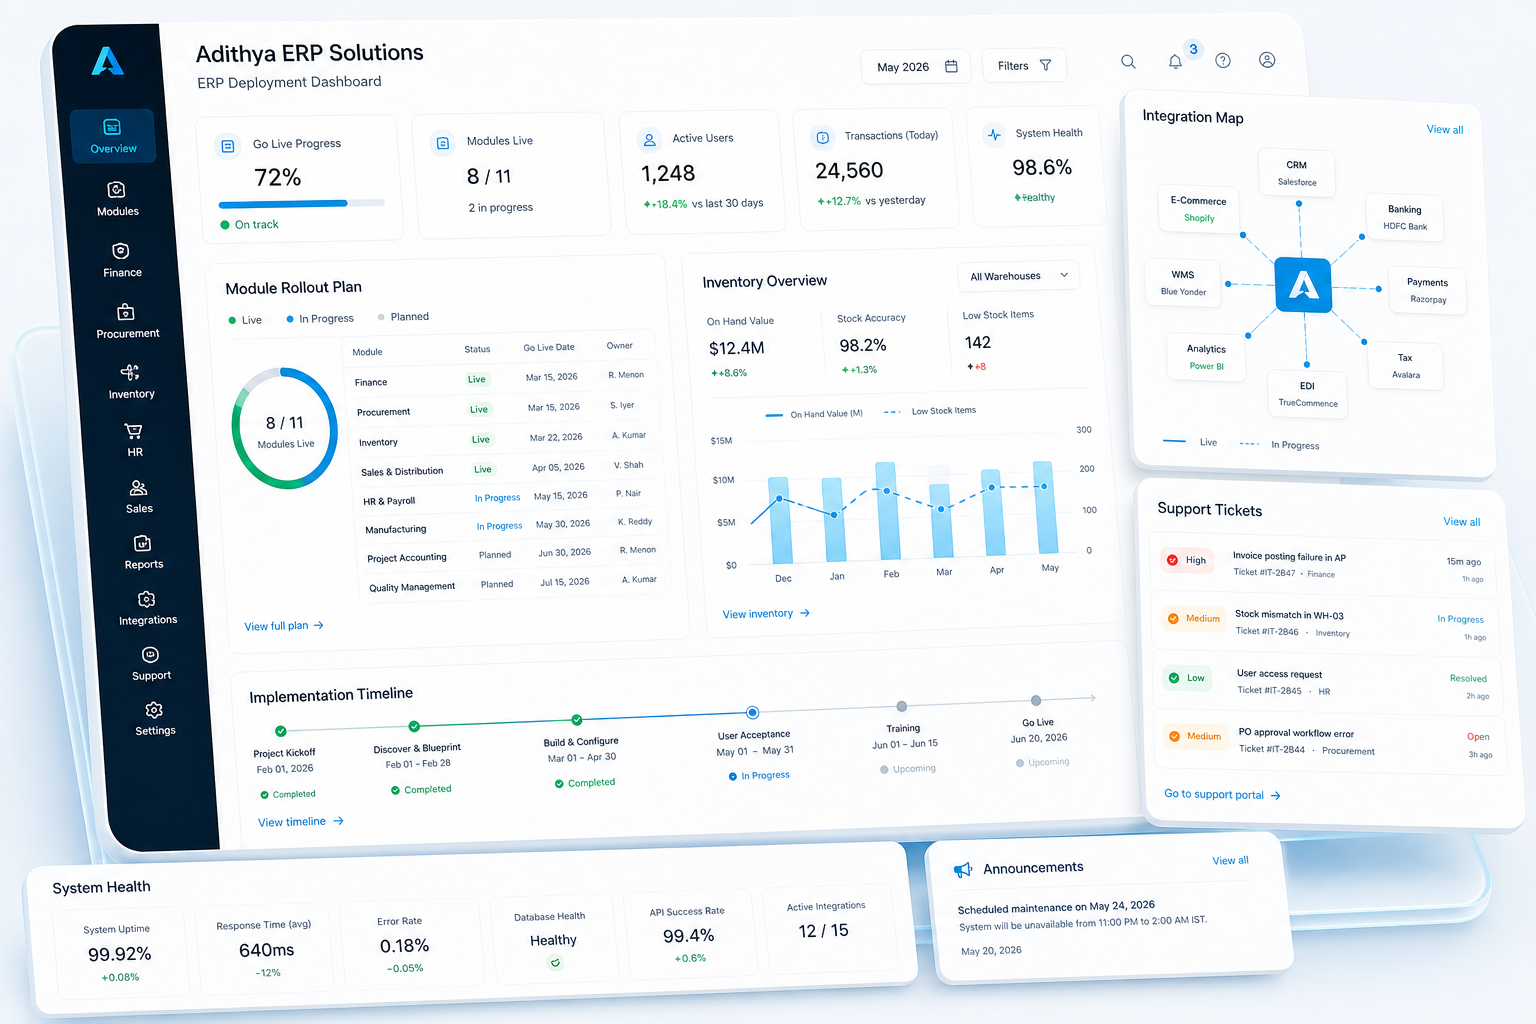This screenshot has width=1536, height=1024.
Task: Select the E-Commerce Shopify integration node
Action: [x=1198, y=209]
